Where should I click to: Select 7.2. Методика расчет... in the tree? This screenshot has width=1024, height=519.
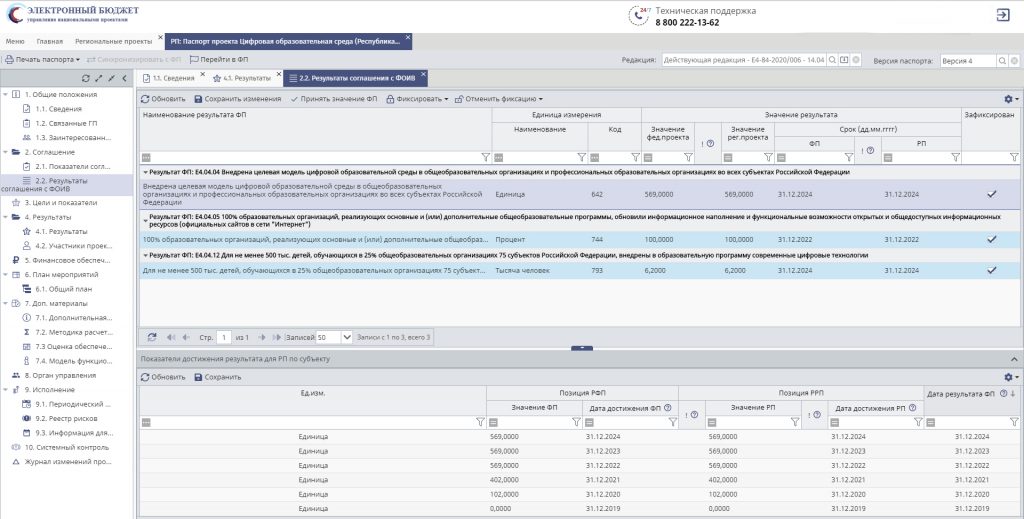73,332
